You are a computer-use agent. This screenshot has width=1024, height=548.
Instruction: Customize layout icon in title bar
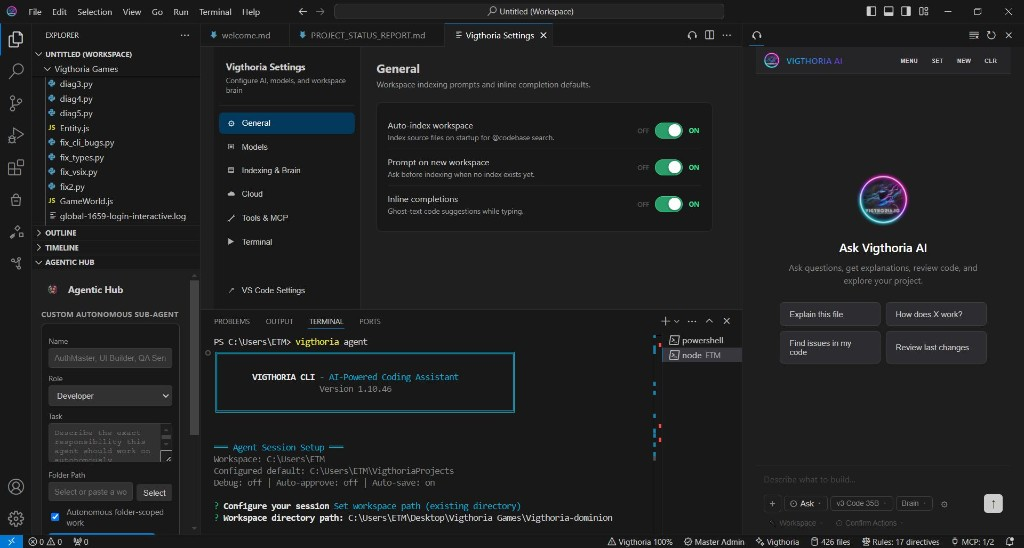923,11
